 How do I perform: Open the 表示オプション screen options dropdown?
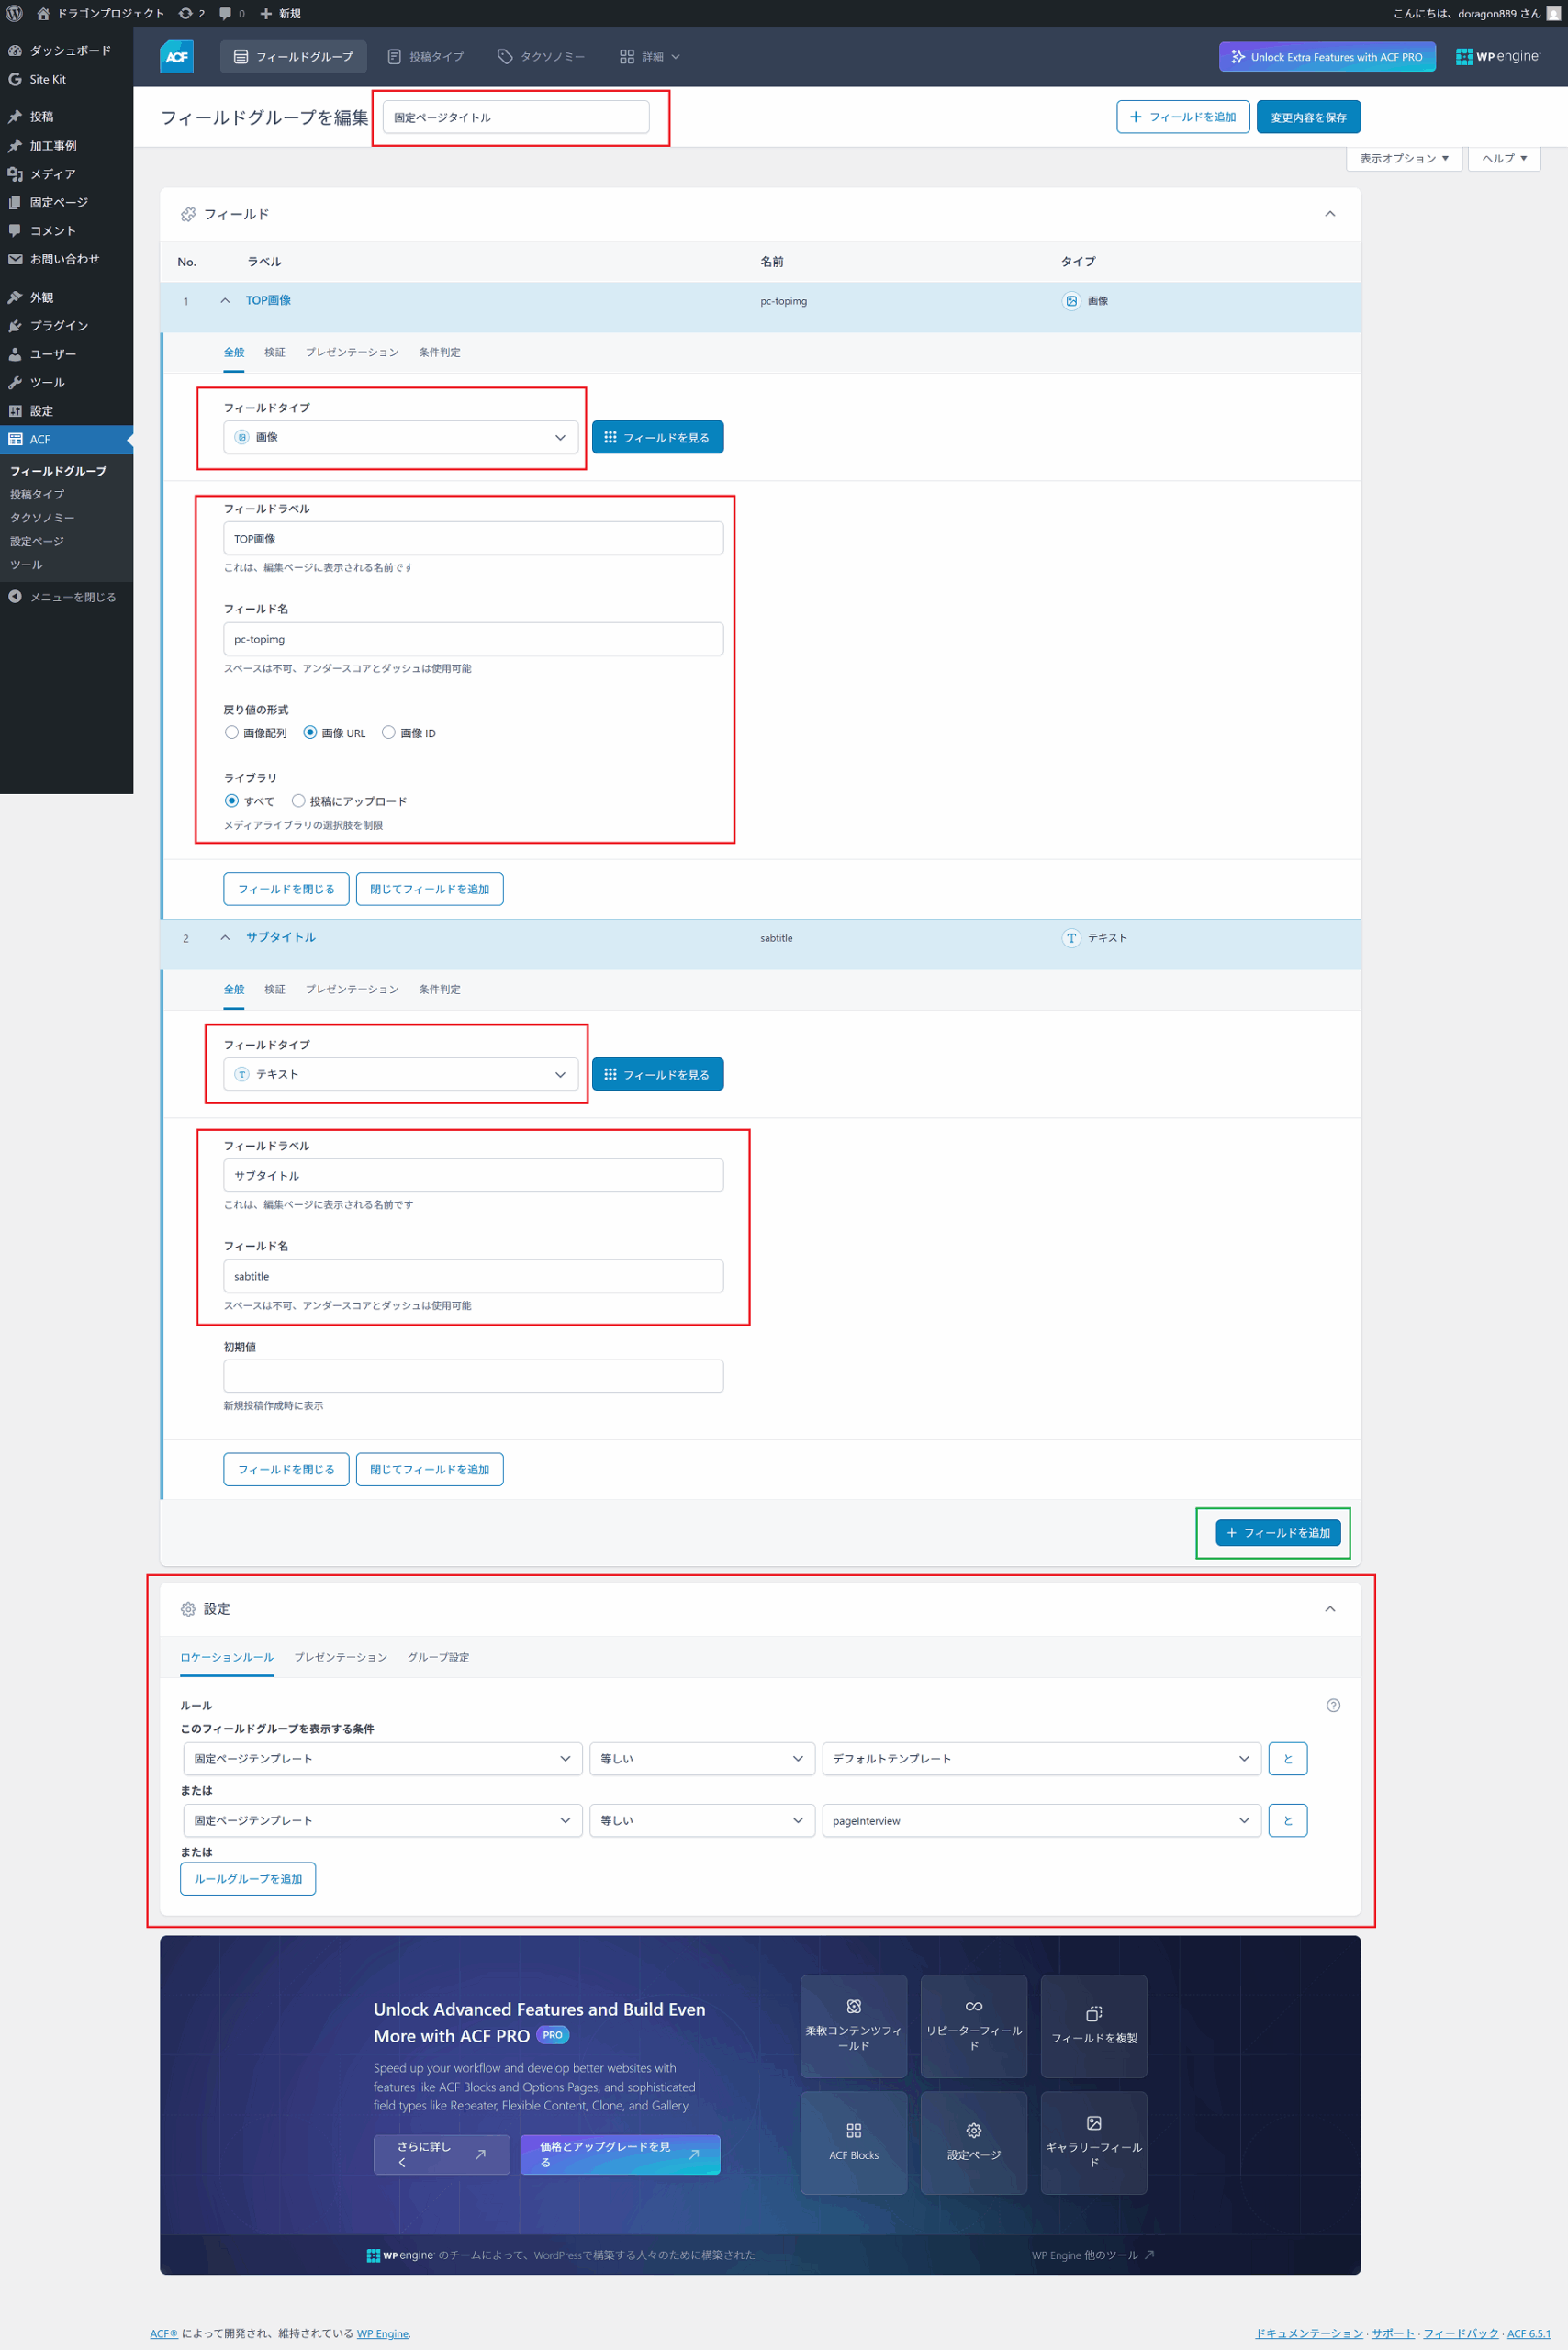coord(1403,158)
